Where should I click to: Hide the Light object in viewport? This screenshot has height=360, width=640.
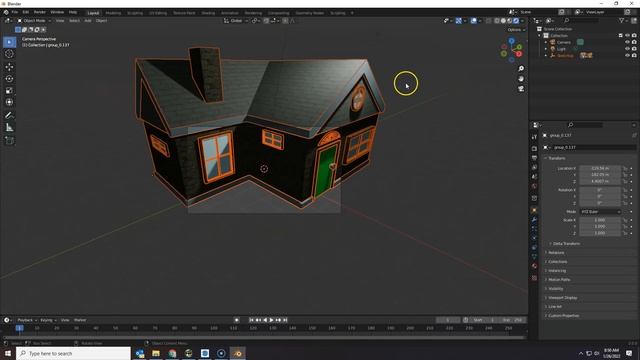[x=627, y=49]
